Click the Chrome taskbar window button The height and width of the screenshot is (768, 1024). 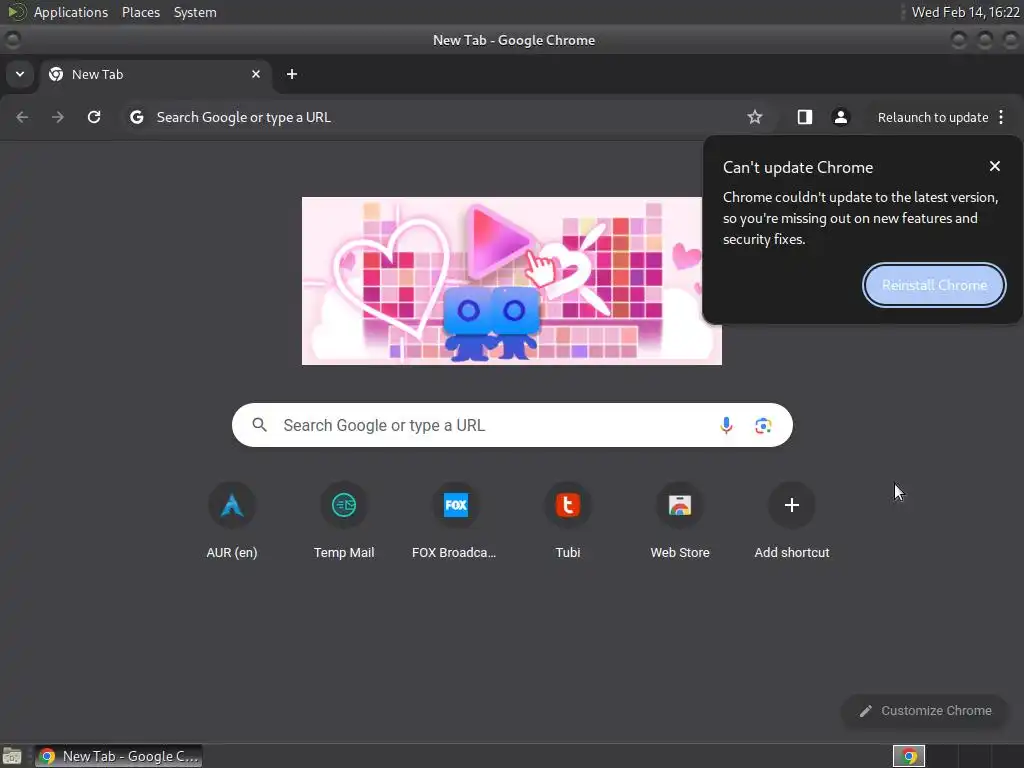point(119,756)
